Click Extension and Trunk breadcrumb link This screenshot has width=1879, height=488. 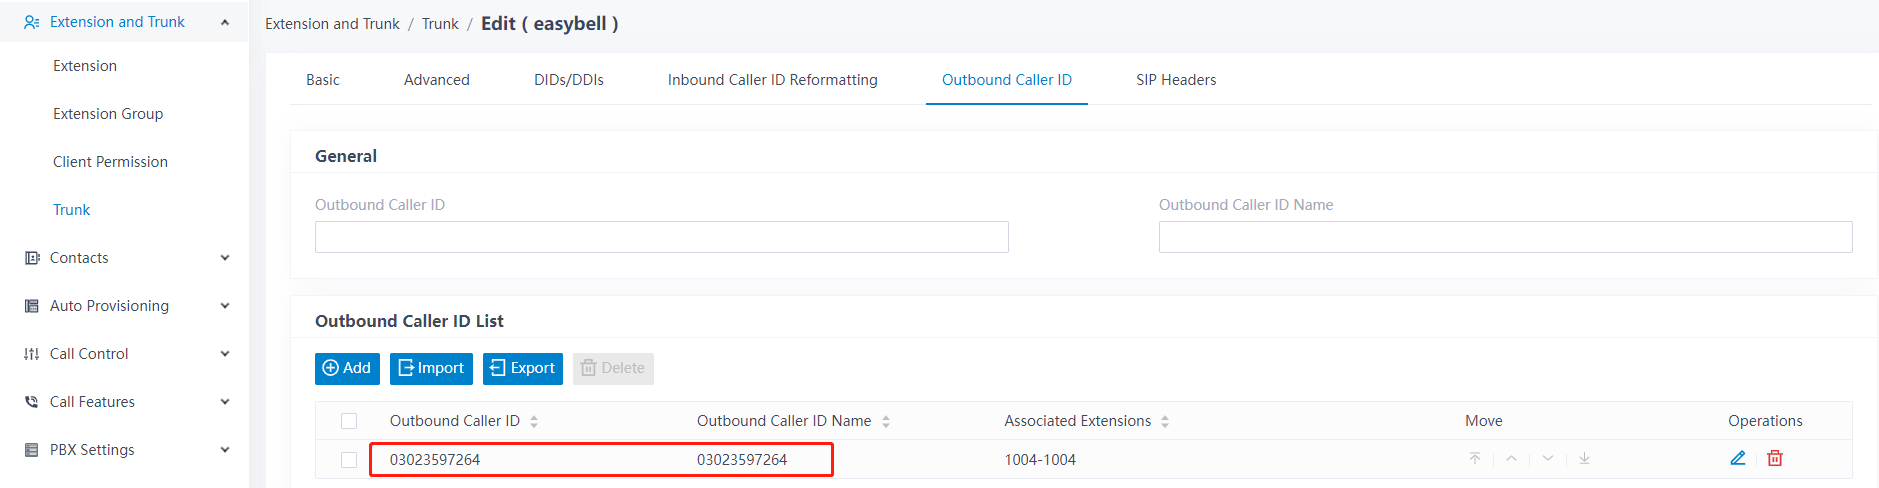(x=332, y=24)
